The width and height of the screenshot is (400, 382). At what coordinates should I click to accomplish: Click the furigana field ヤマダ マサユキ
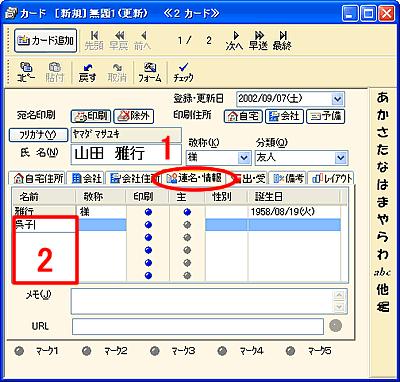pyautogui.click(x=126, y=135)
